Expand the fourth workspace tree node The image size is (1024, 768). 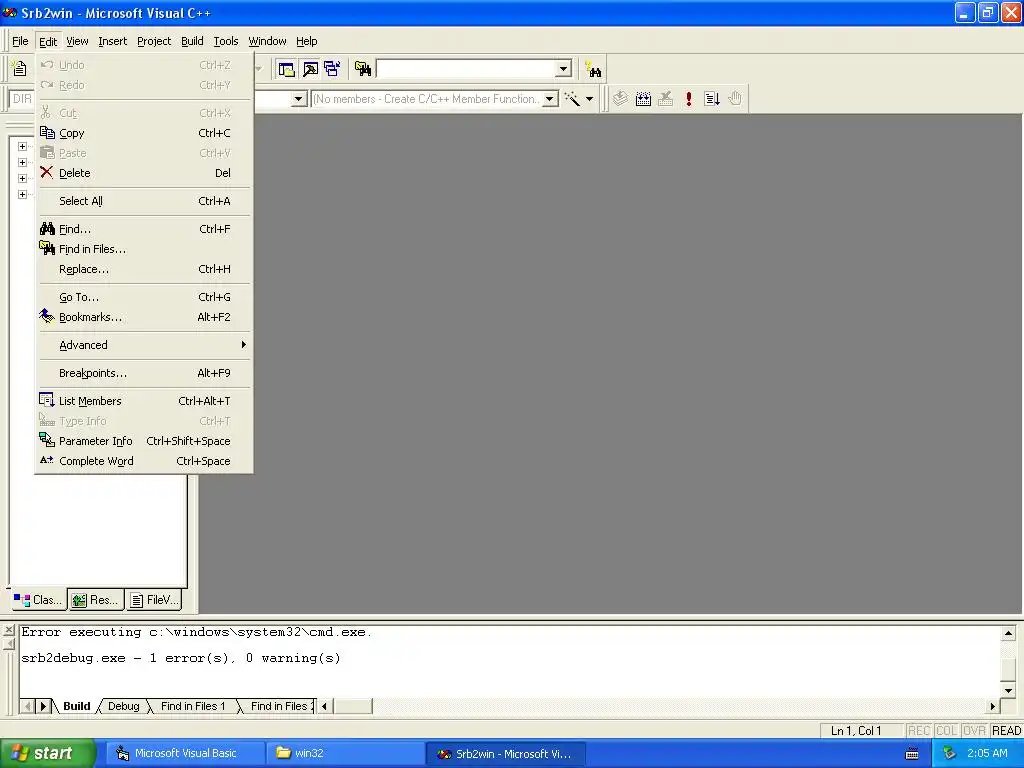22,195
